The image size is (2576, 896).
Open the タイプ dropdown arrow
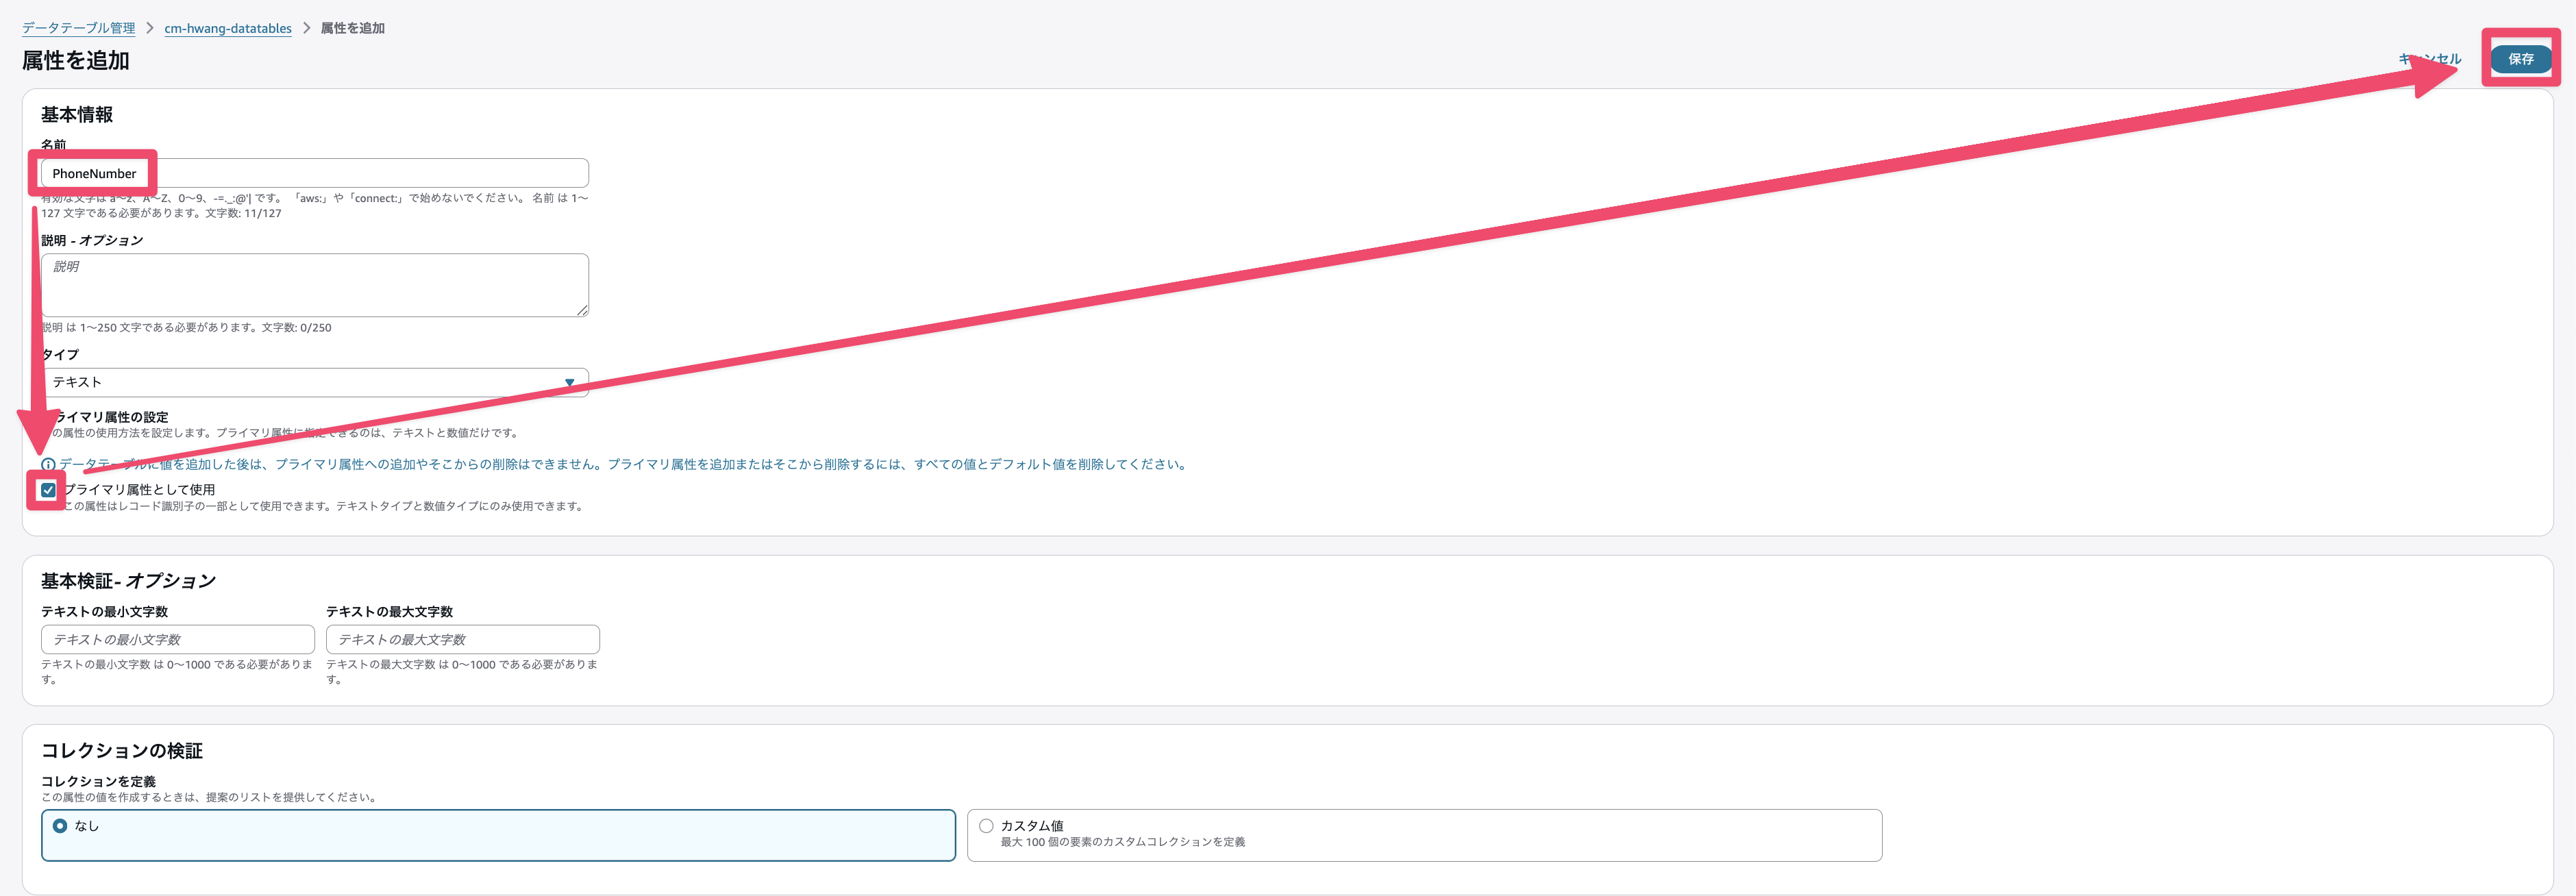[x=569, y=382]
